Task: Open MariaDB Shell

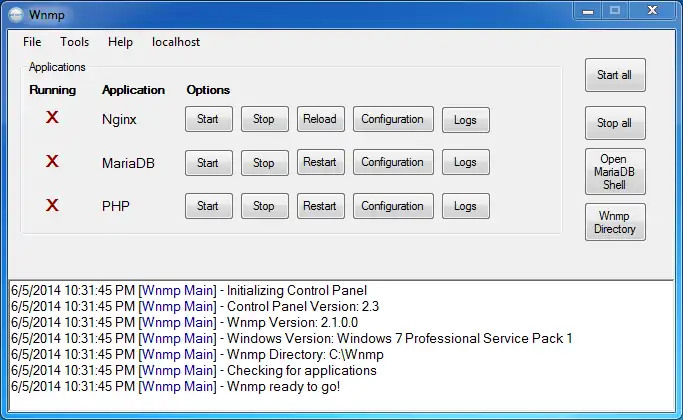Action: click(615, 172)
